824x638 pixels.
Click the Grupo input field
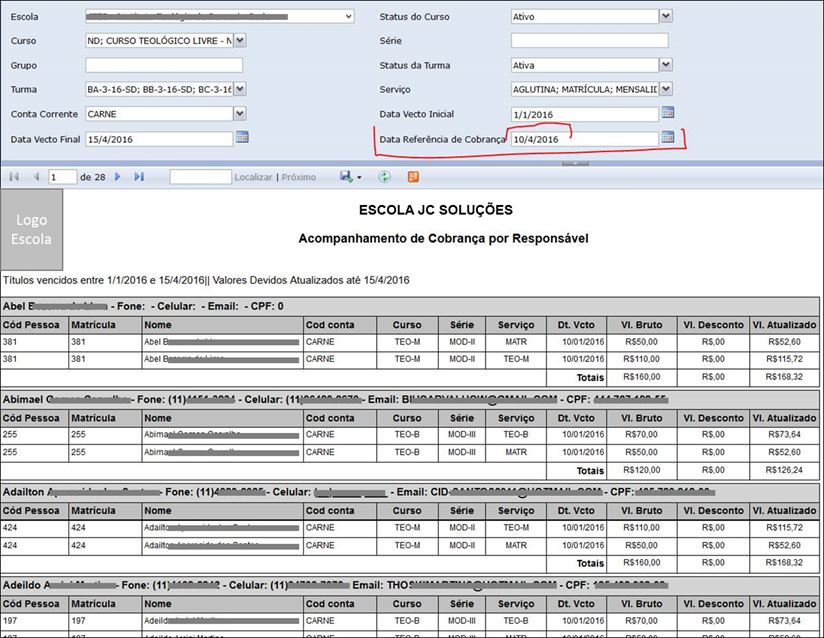coord(164,65)
